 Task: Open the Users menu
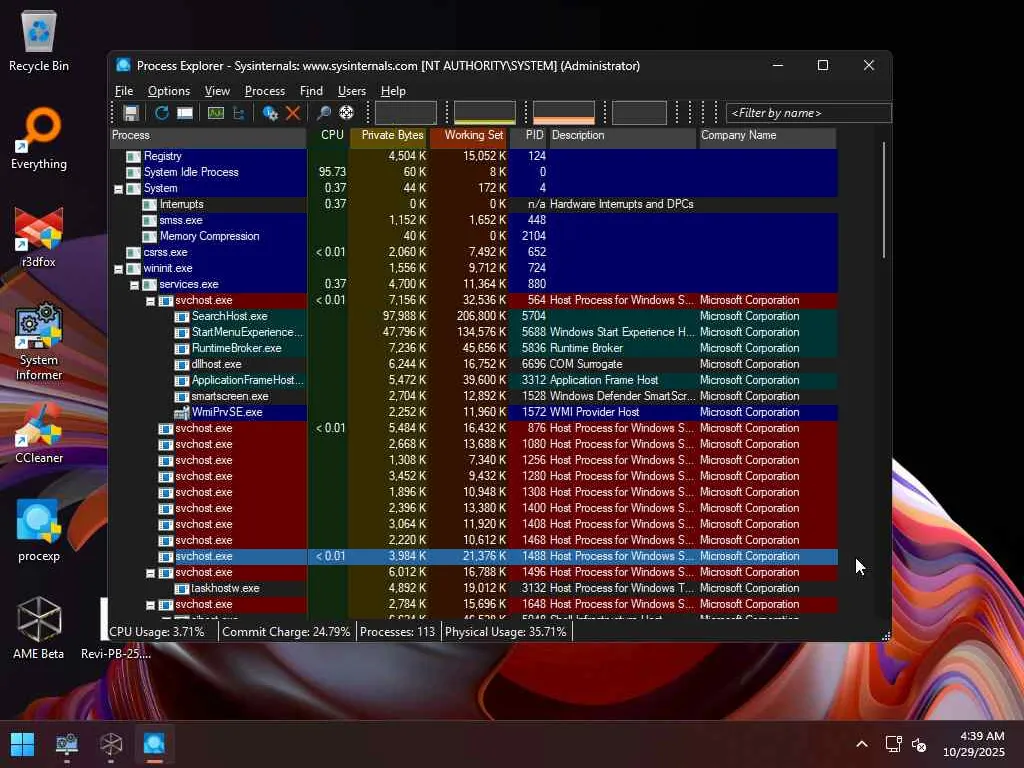pyautogui.click(x=351, y=91)
